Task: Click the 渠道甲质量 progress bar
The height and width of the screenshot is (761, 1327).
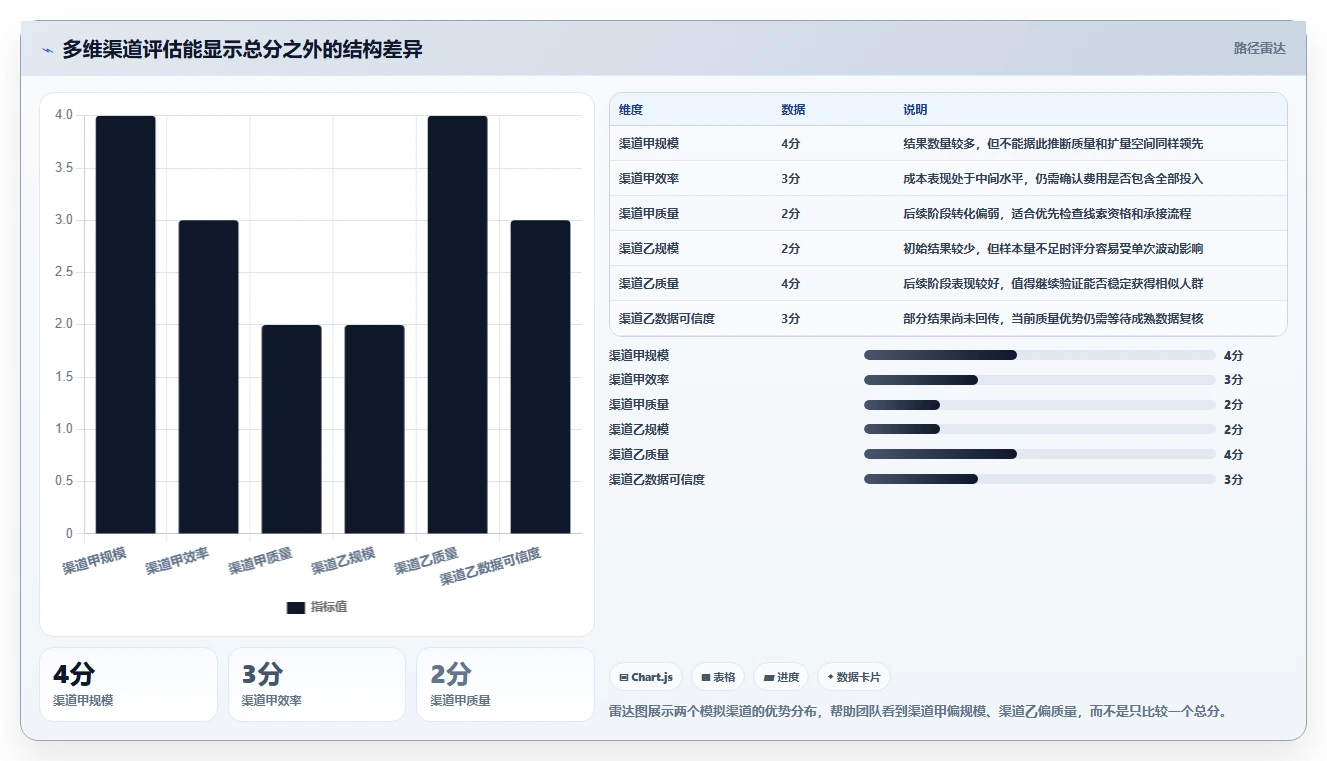Action: coord(1040,405)
